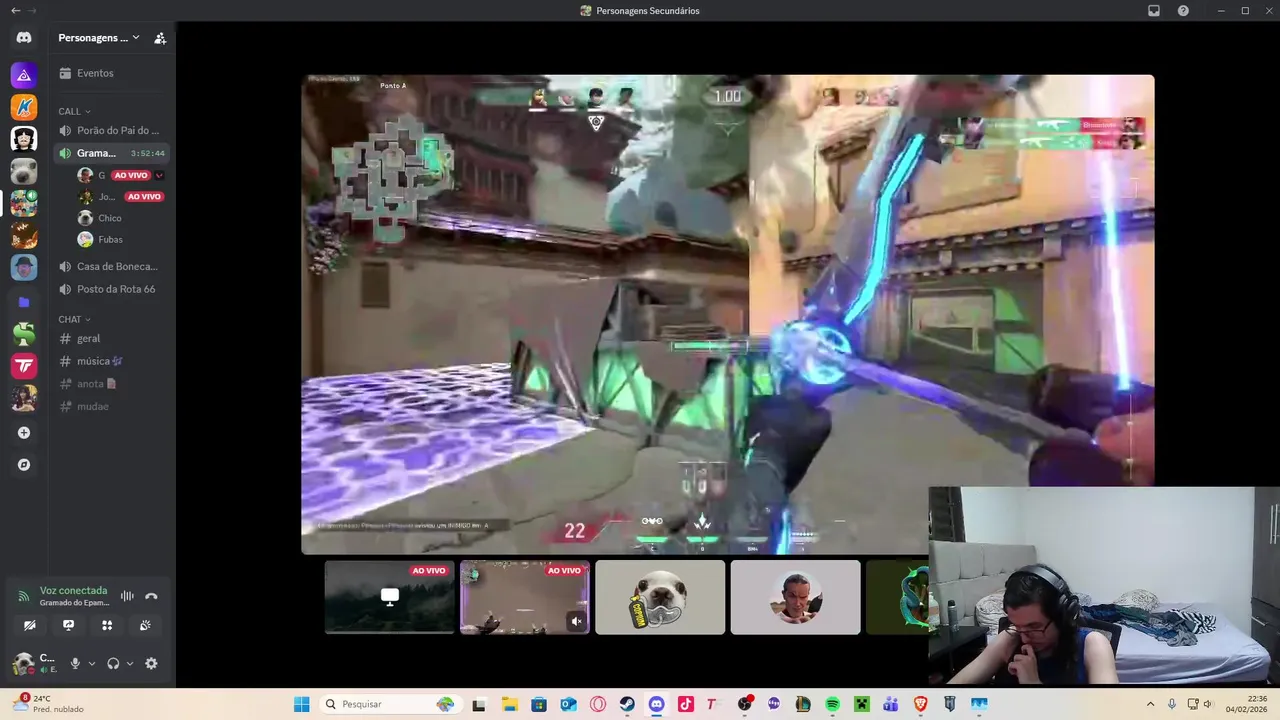Open the anota text channel

[111, 384]
